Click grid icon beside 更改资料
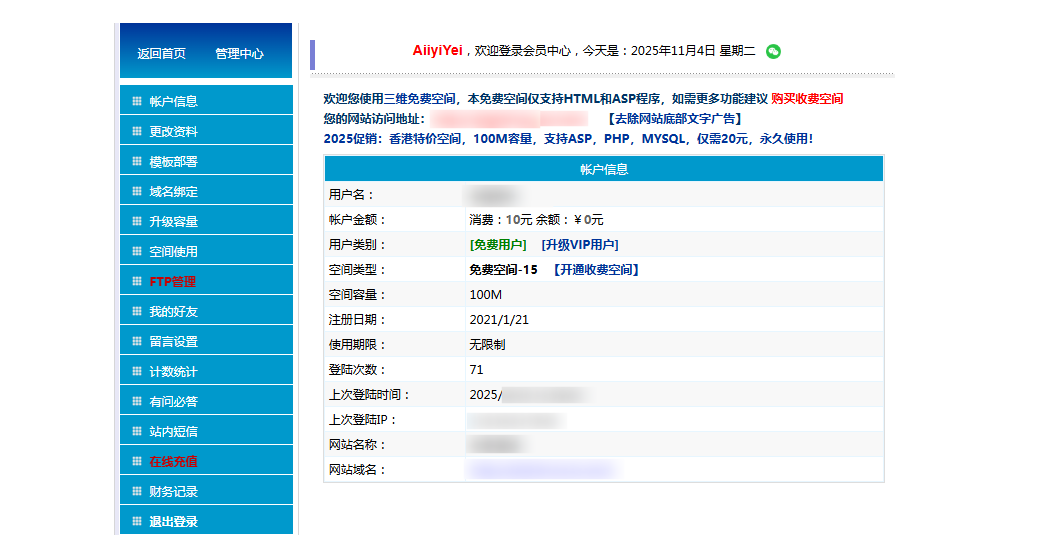 136,131
